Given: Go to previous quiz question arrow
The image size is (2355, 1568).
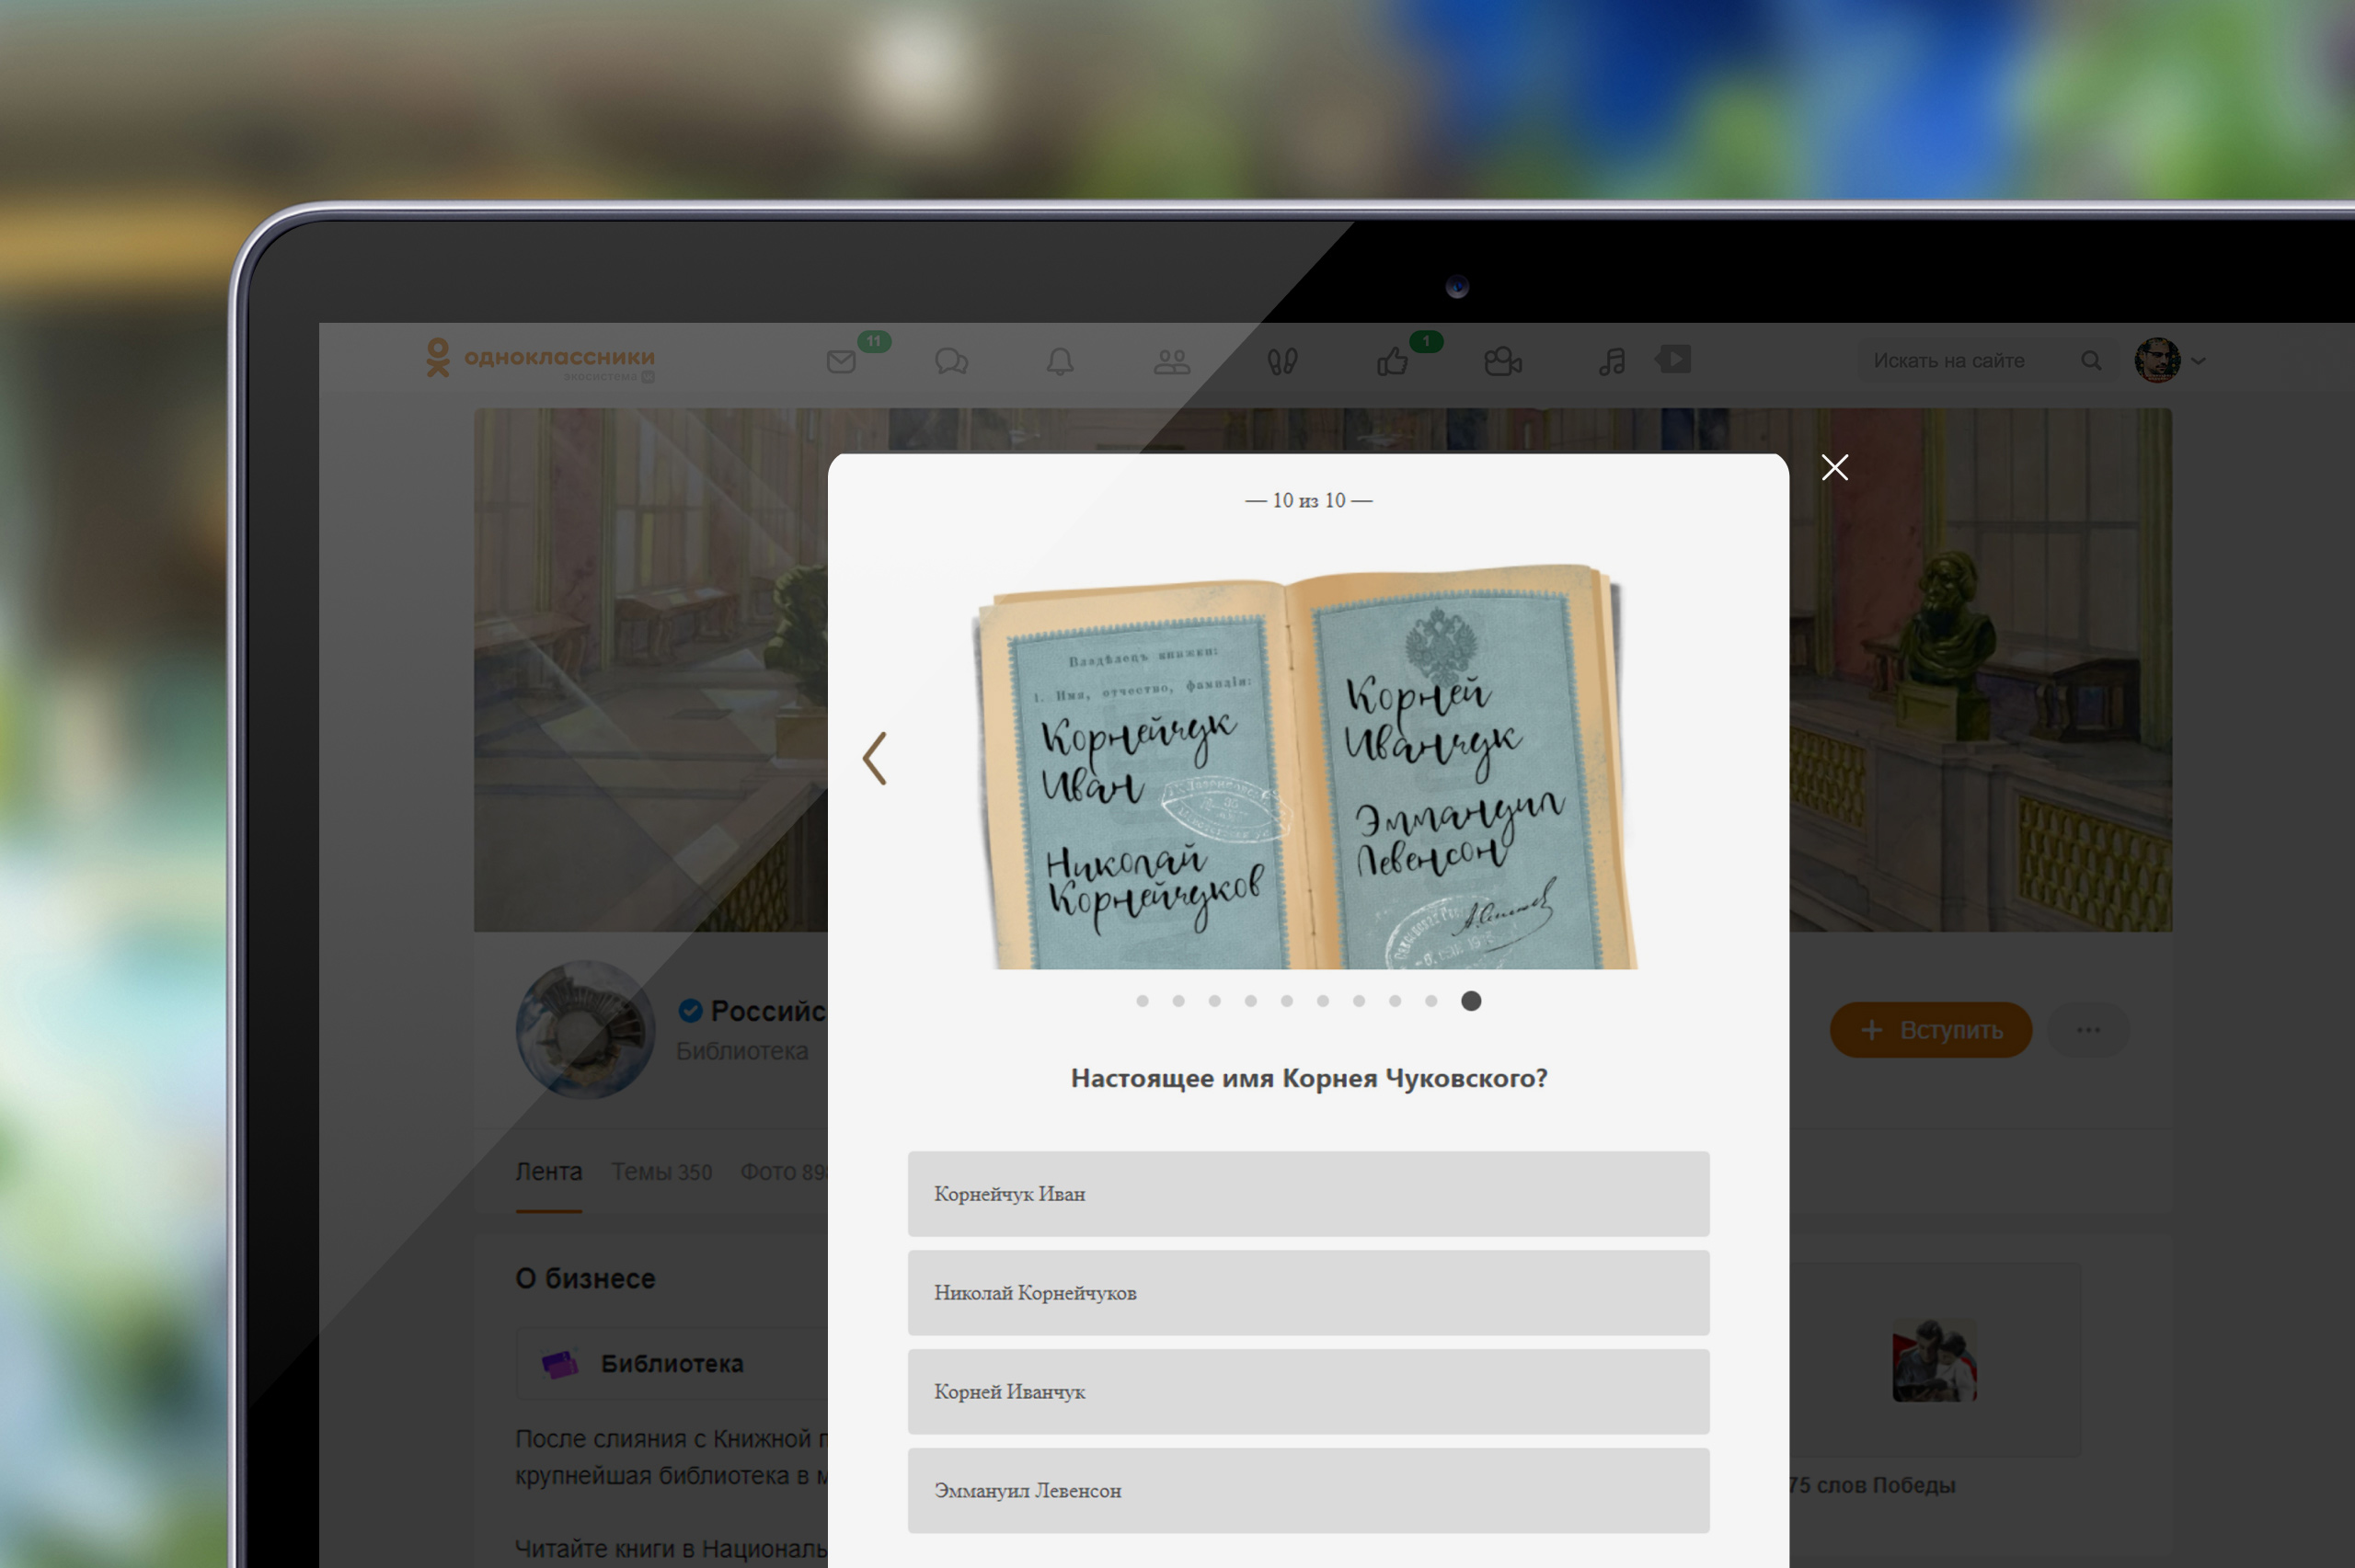Looking at the screenshot, I should point(875,758).
